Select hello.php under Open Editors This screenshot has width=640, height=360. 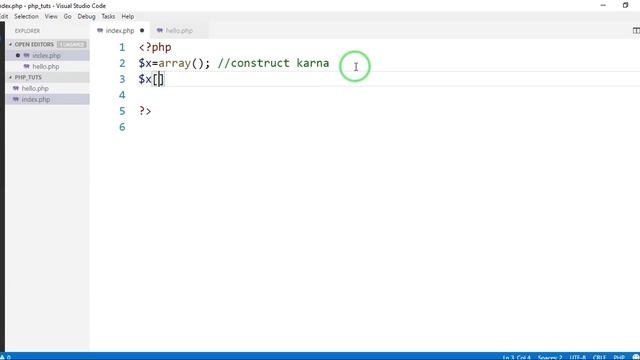tap(48, 67)
